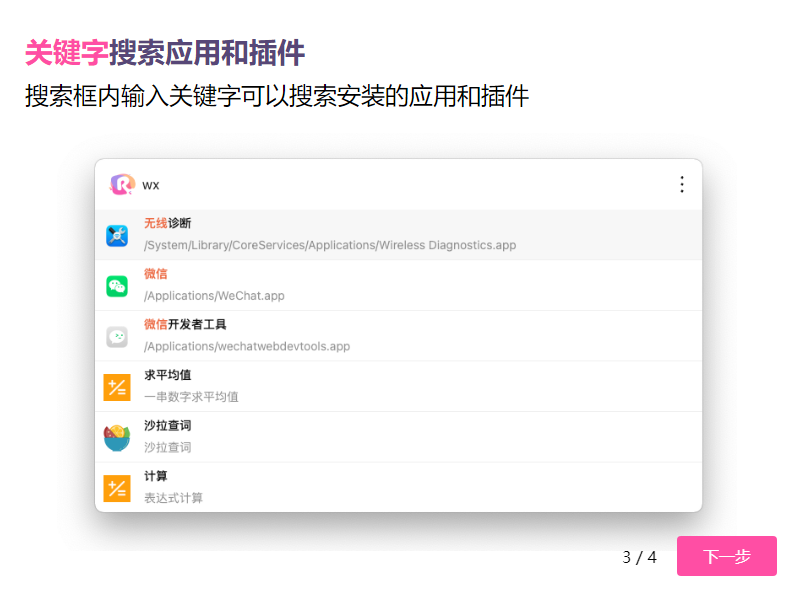
Task: Click the search field containing wx
Action: (x=401, y=185)
